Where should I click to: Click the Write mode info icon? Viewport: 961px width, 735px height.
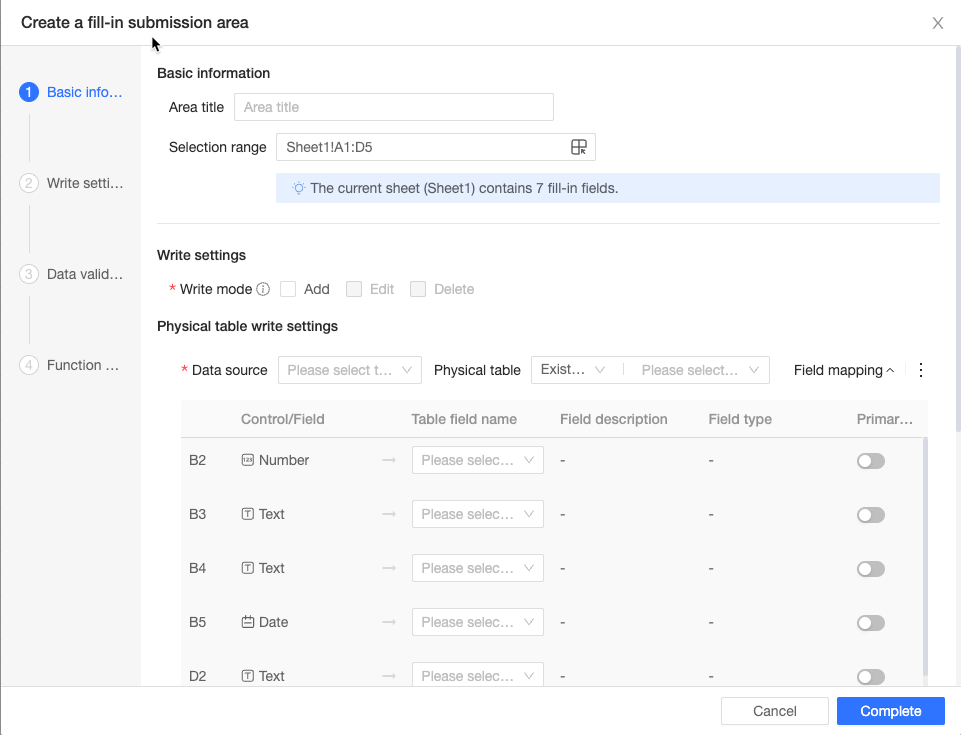(x=263, y=289)
